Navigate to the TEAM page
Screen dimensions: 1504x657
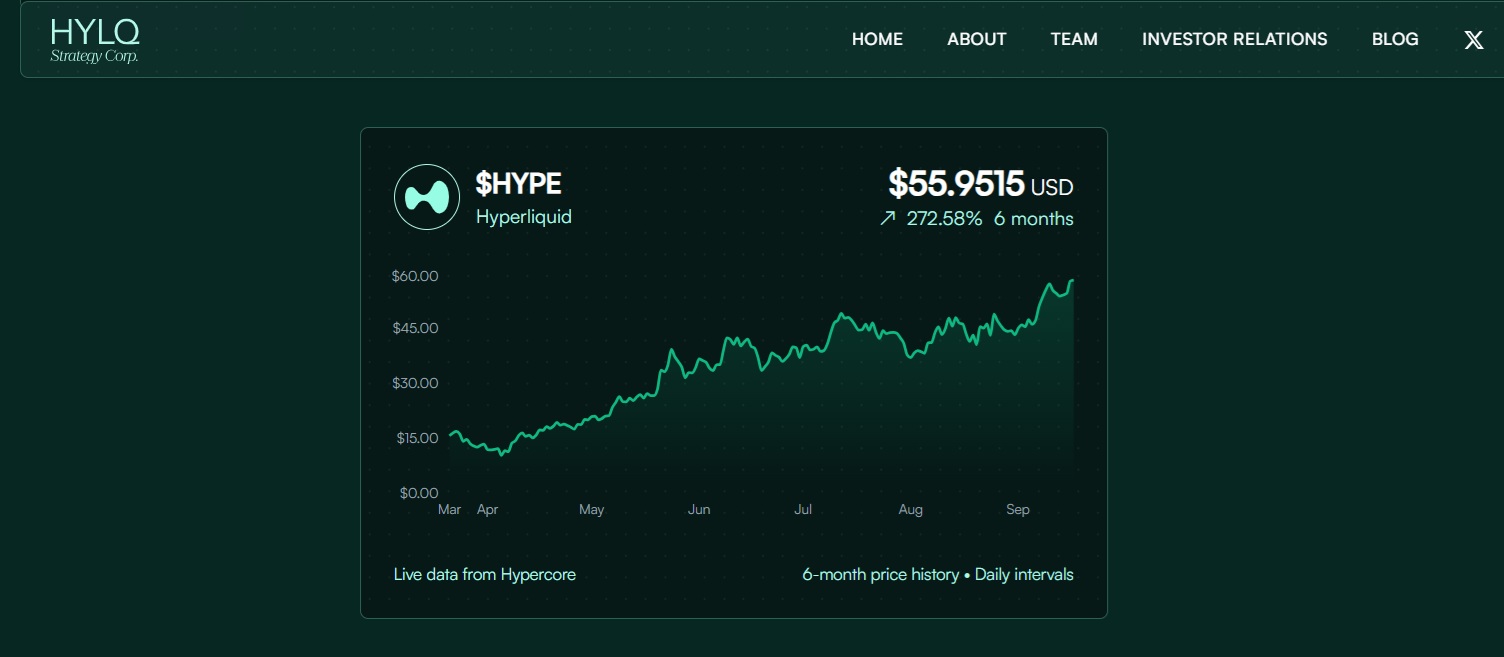point(1074,39)
